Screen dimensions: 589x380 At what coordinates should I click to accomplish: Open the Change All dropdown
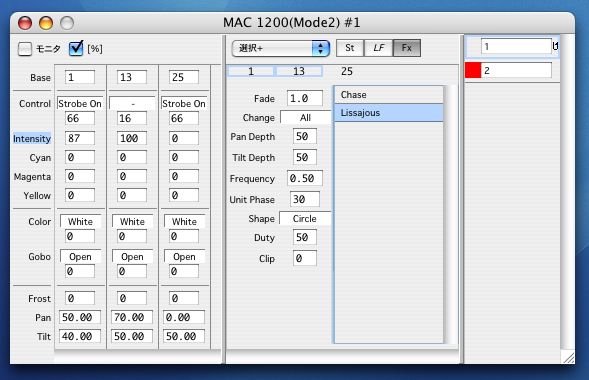(305, 118)
